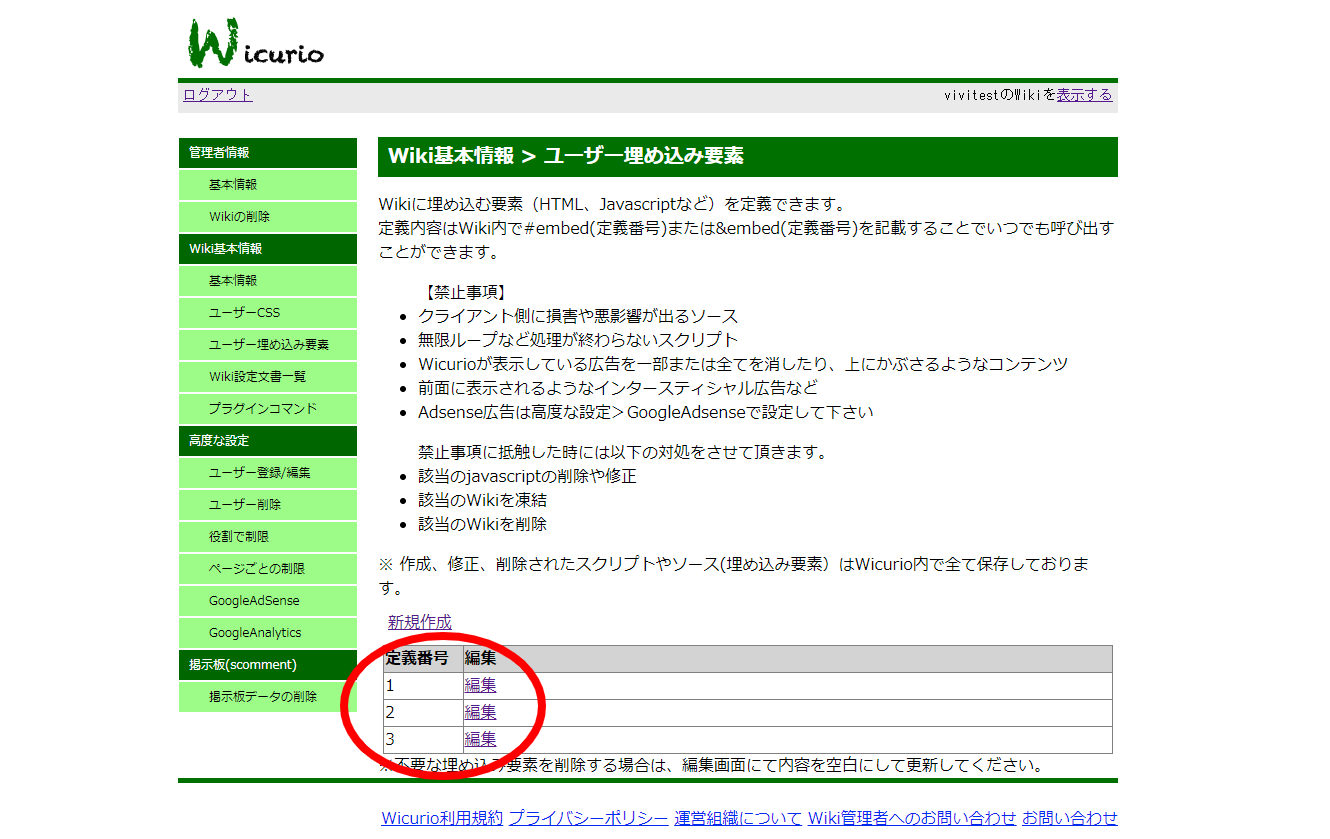
Task: Open Wiki設定文書一覧 menu item
Action: [x=257, y=377]
